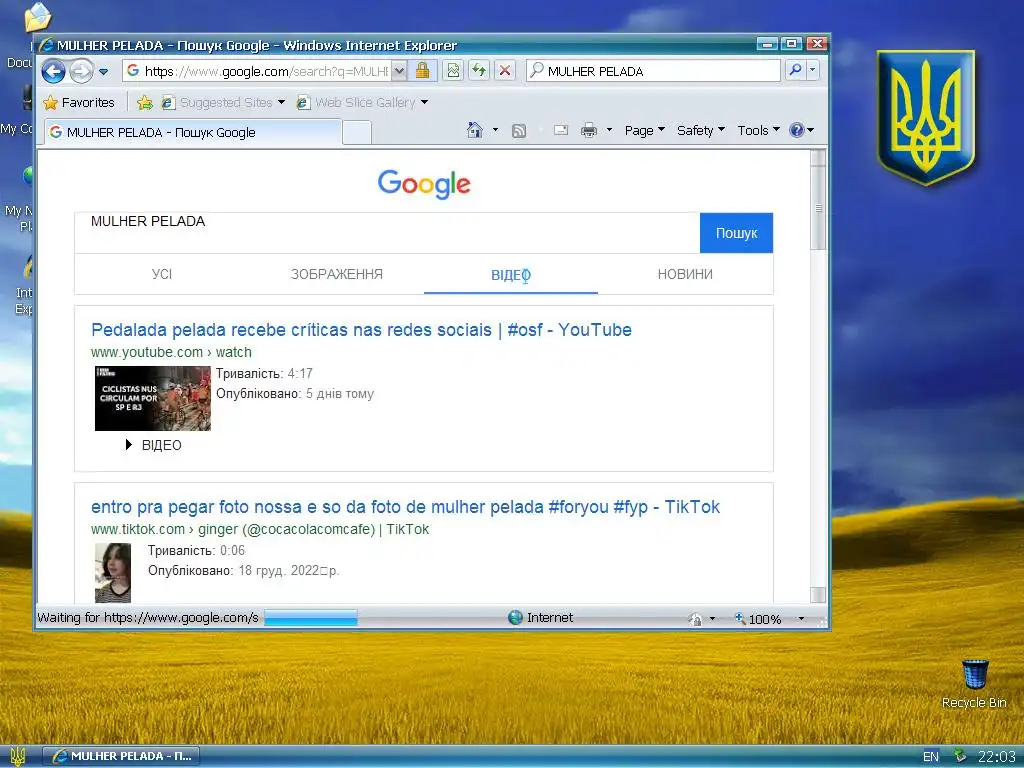Open the Favorites star button

tap(79, 103)
